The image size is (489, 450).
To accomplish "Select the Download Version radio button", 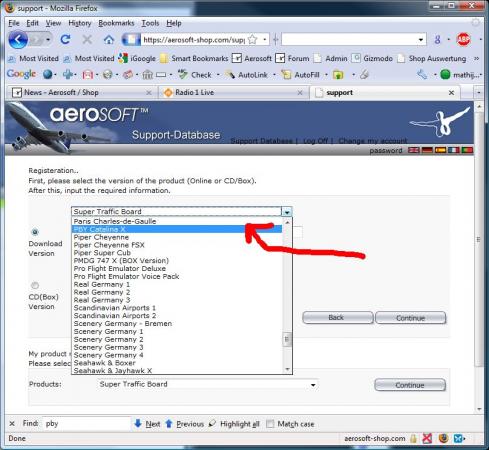I will [35, 232].
